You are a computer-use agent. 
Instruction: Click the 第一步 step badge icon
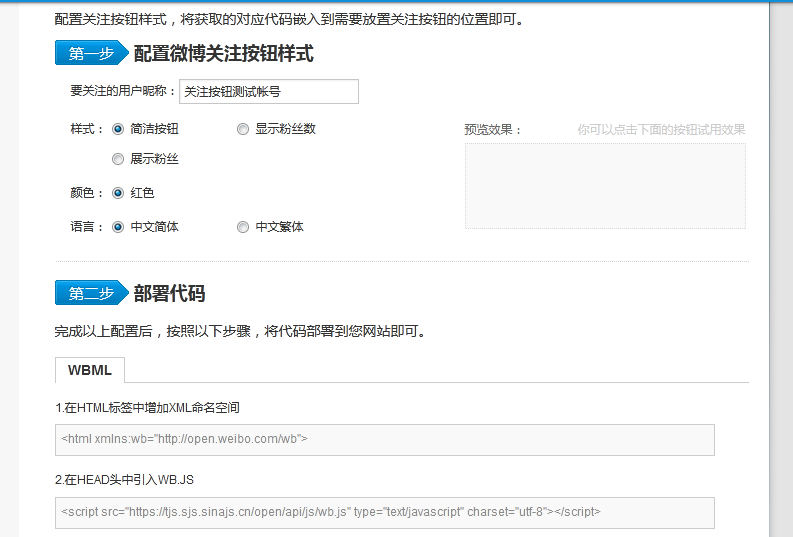pos(91,54)
